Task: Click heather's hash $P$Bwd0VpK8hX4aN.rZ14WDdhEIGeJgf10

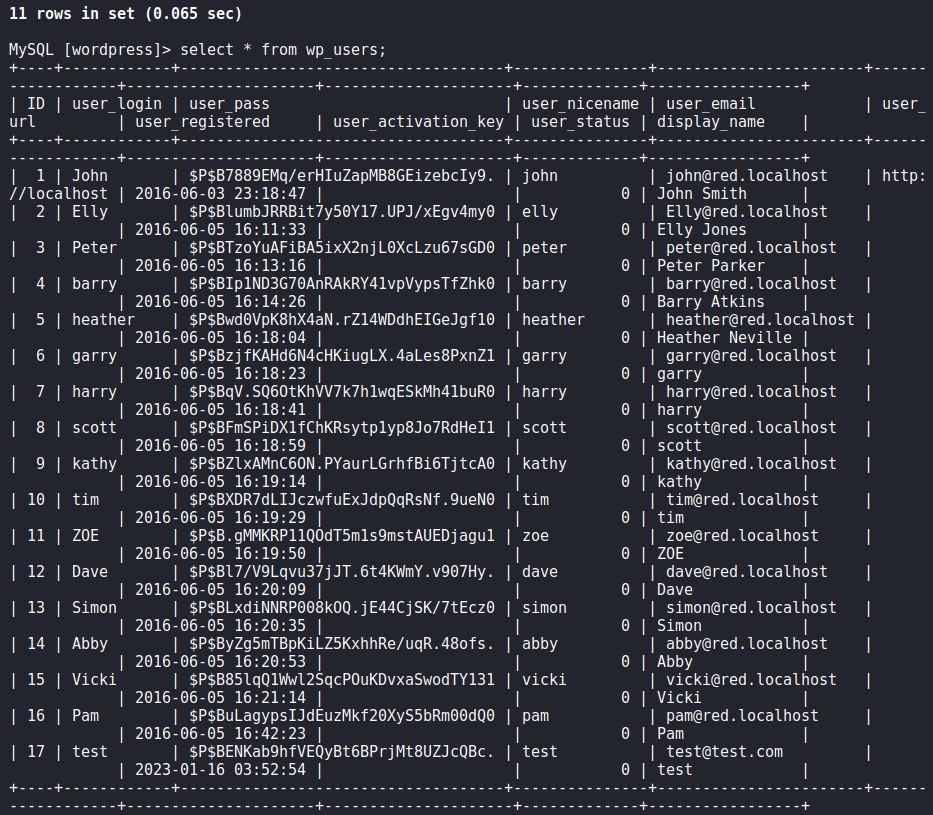Action: coord(342,320)
